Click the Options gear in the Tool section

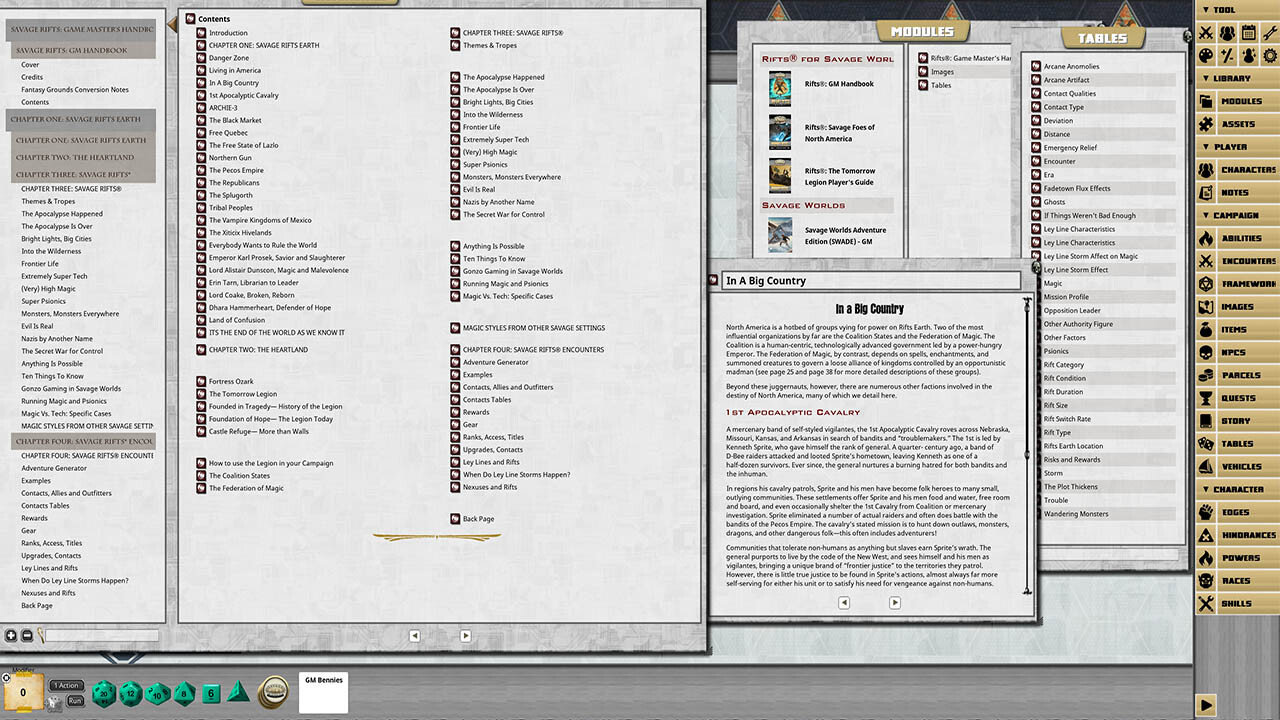1270,56
